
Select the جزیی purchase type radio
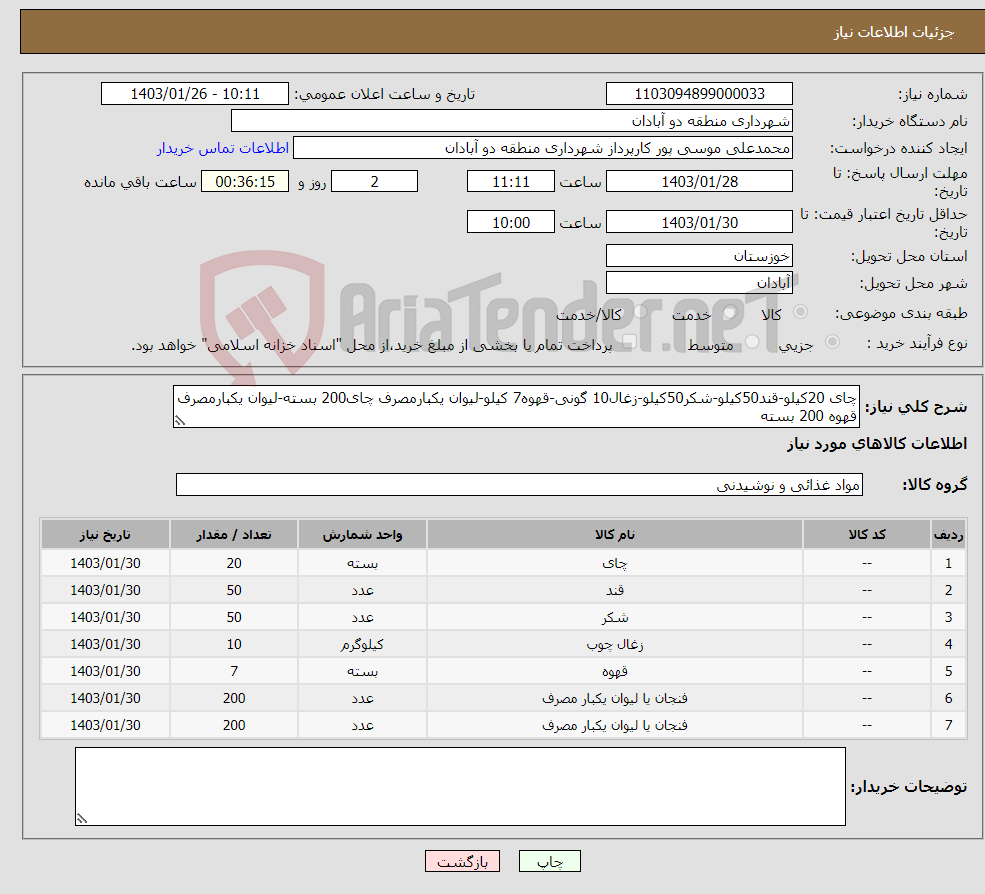(832, 342)
